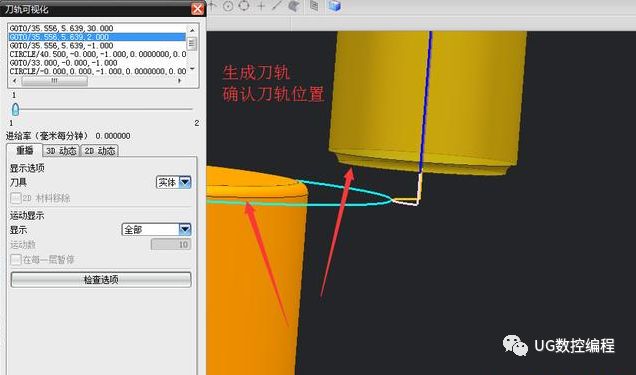Click the striped sheet toolbar icon
The height and width of the screenshot is (375, 636).
(314, 6)
